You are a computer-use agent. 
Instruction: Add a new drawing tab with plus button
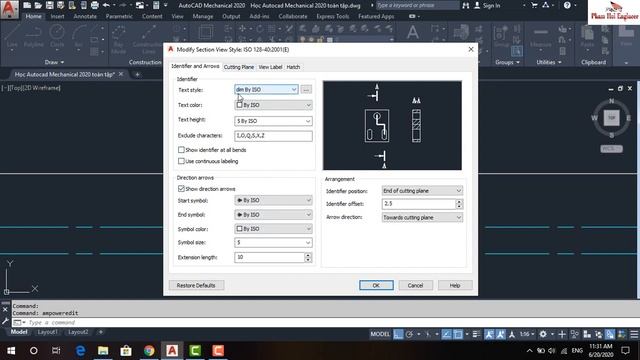pos(137,74)
